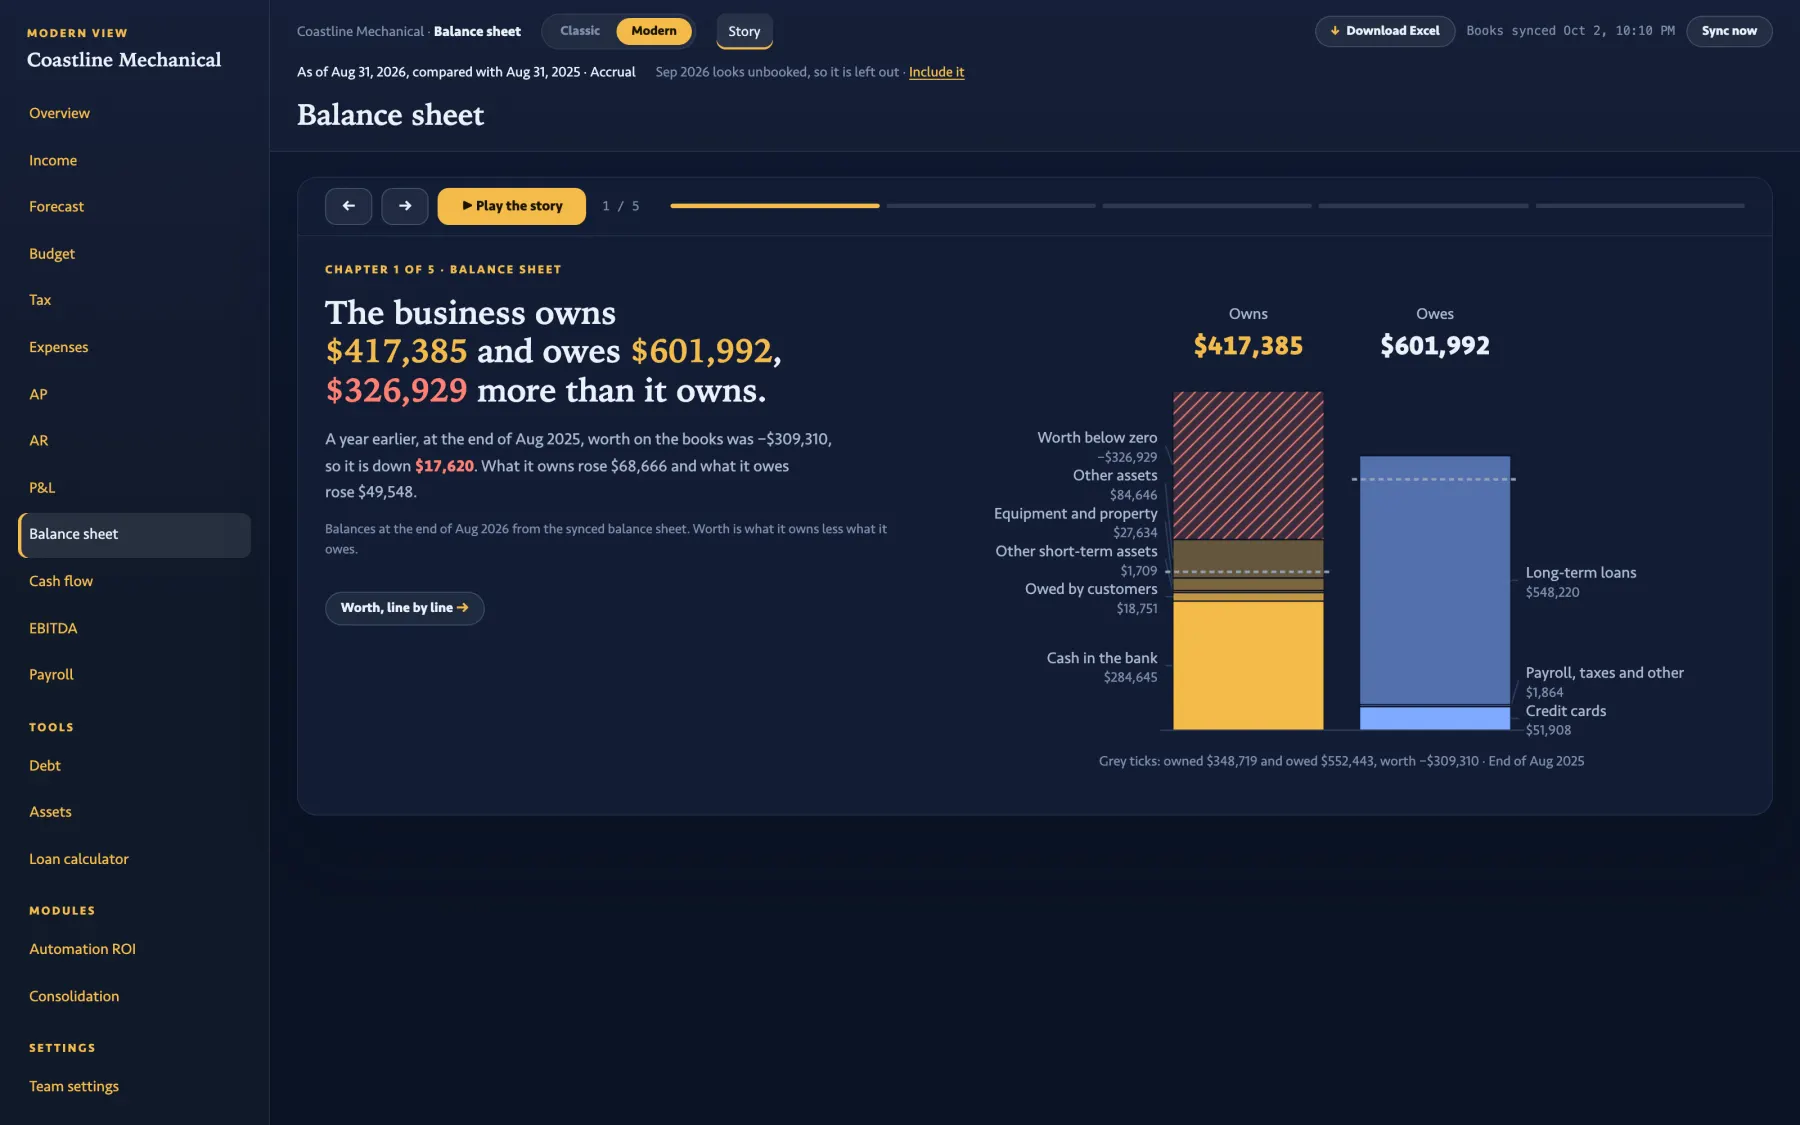Jump to fifth story progress segment

[x=1640, y=206]
